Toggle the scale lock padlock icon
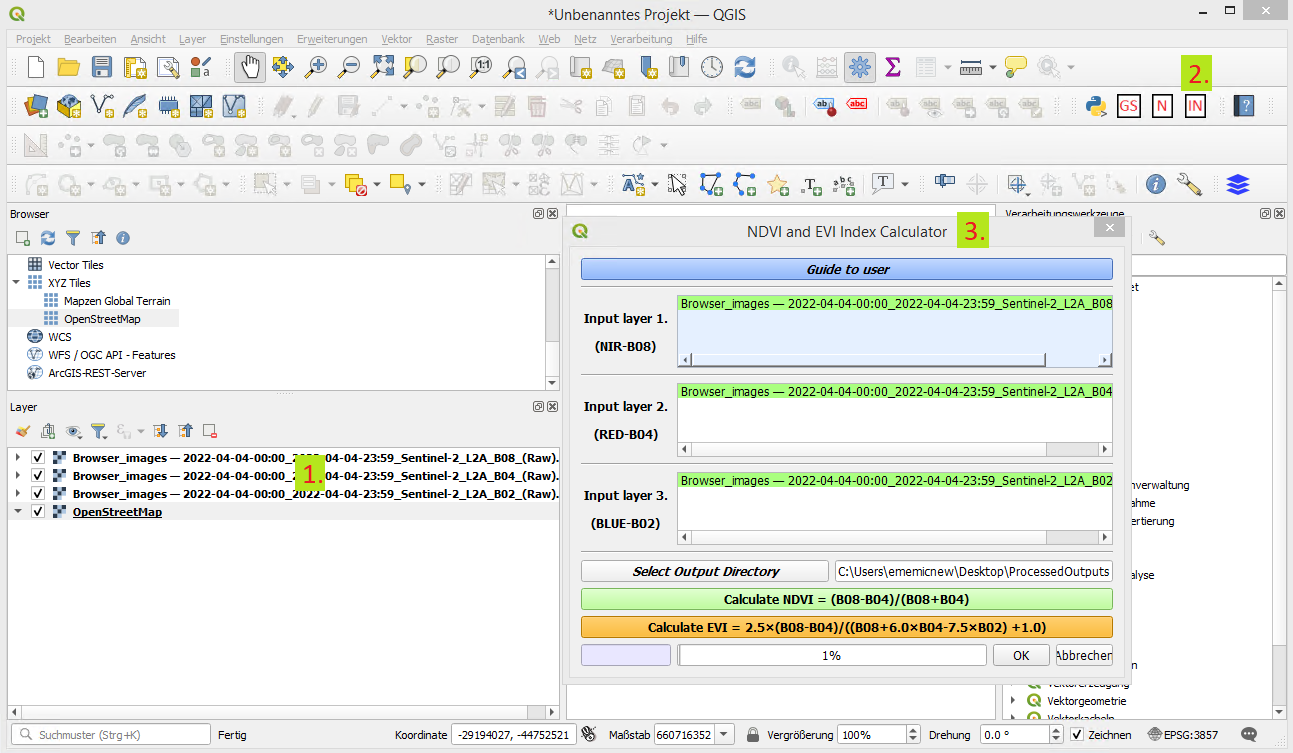Screen dimensions: 1293x753 click(752, 734)
